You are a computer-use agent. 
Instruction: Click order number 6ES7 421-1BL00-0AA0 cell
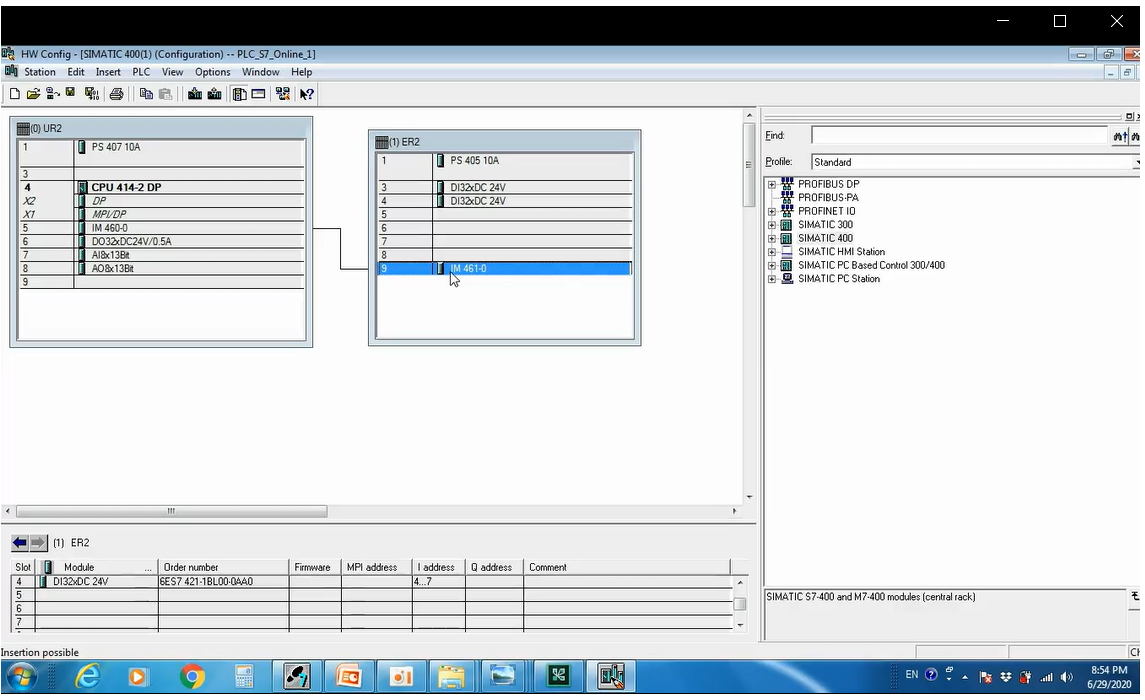pos(223,582)
